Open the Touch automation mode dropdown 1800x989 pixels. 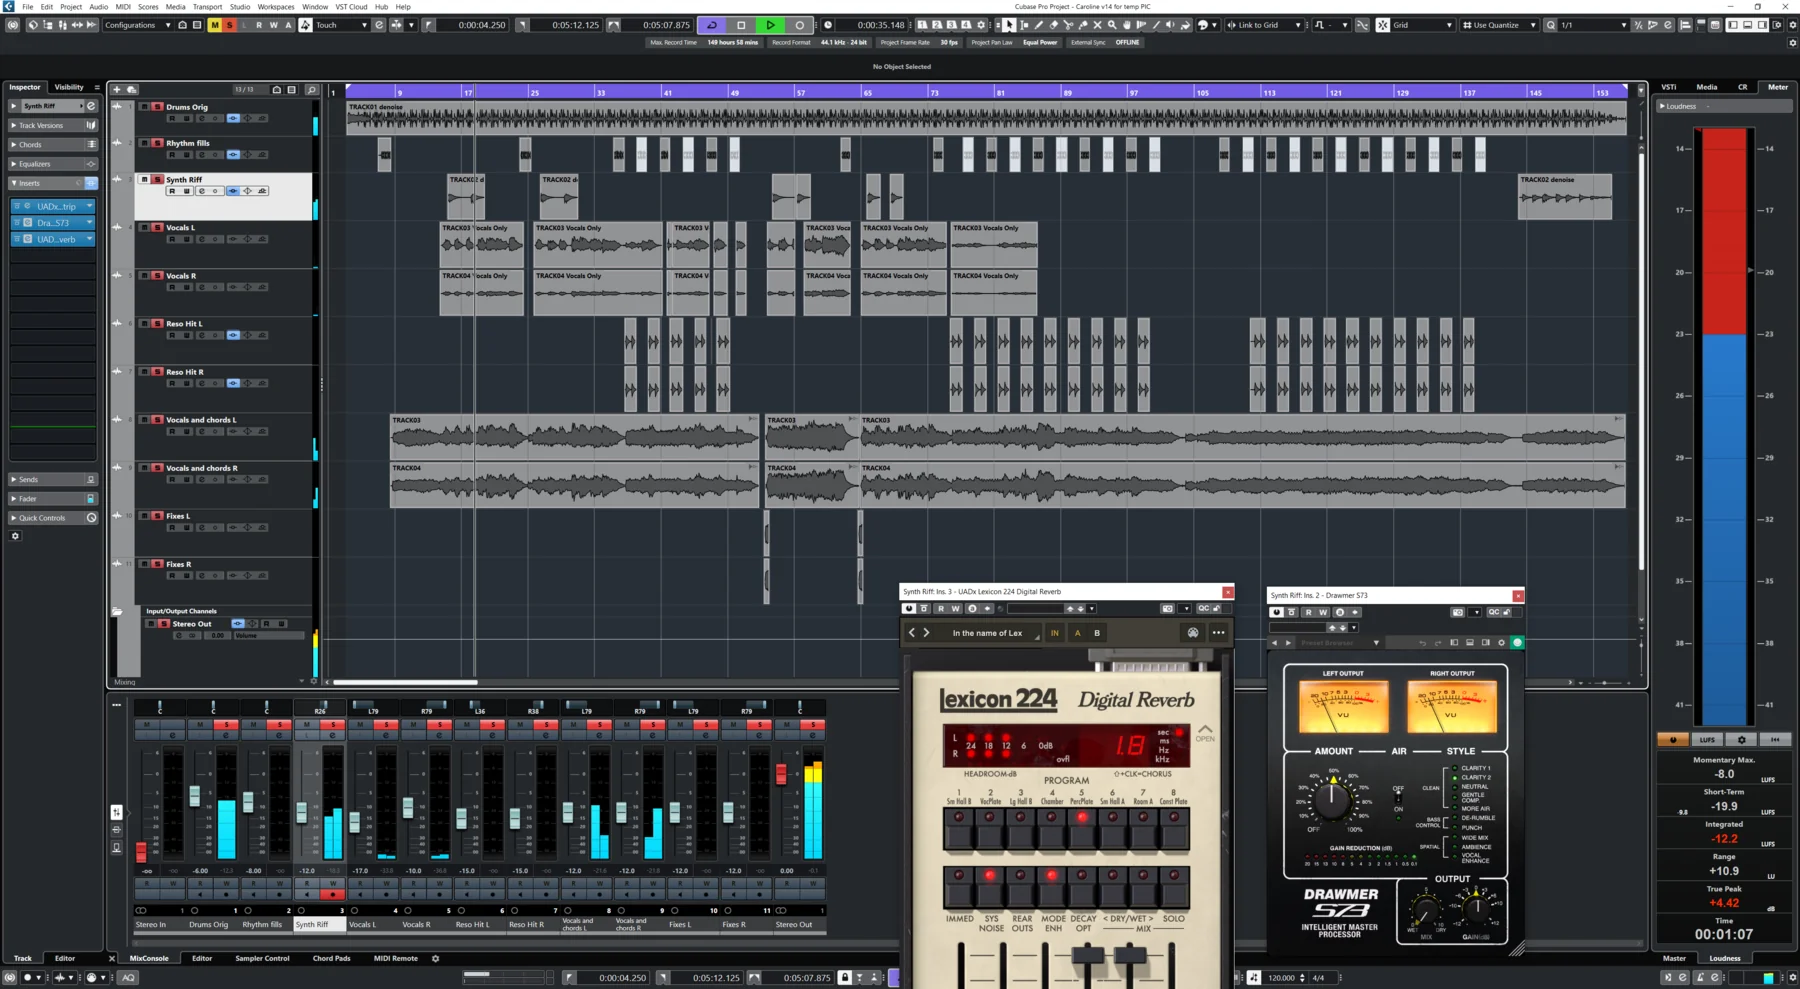341,25
